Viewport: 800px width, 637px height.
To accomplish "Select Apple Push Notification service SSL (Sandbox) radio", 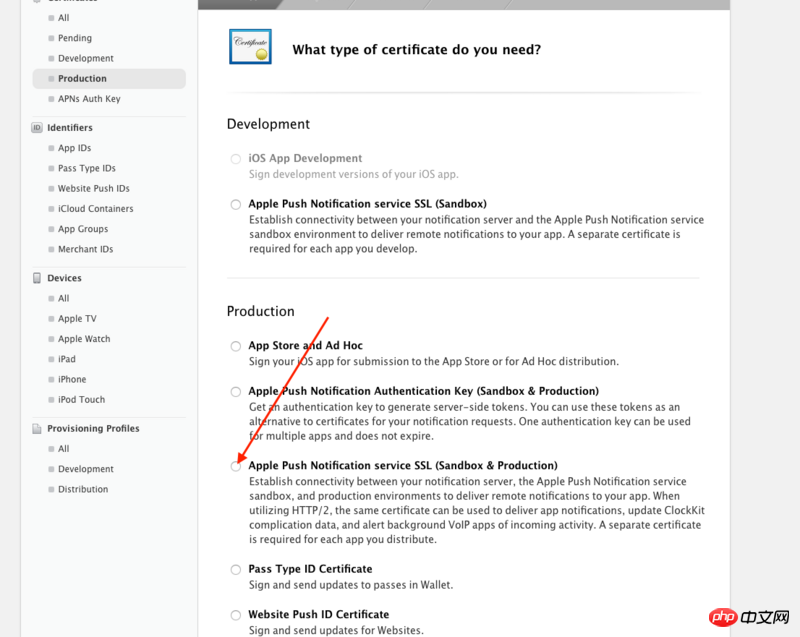I will tap(235, 205).
